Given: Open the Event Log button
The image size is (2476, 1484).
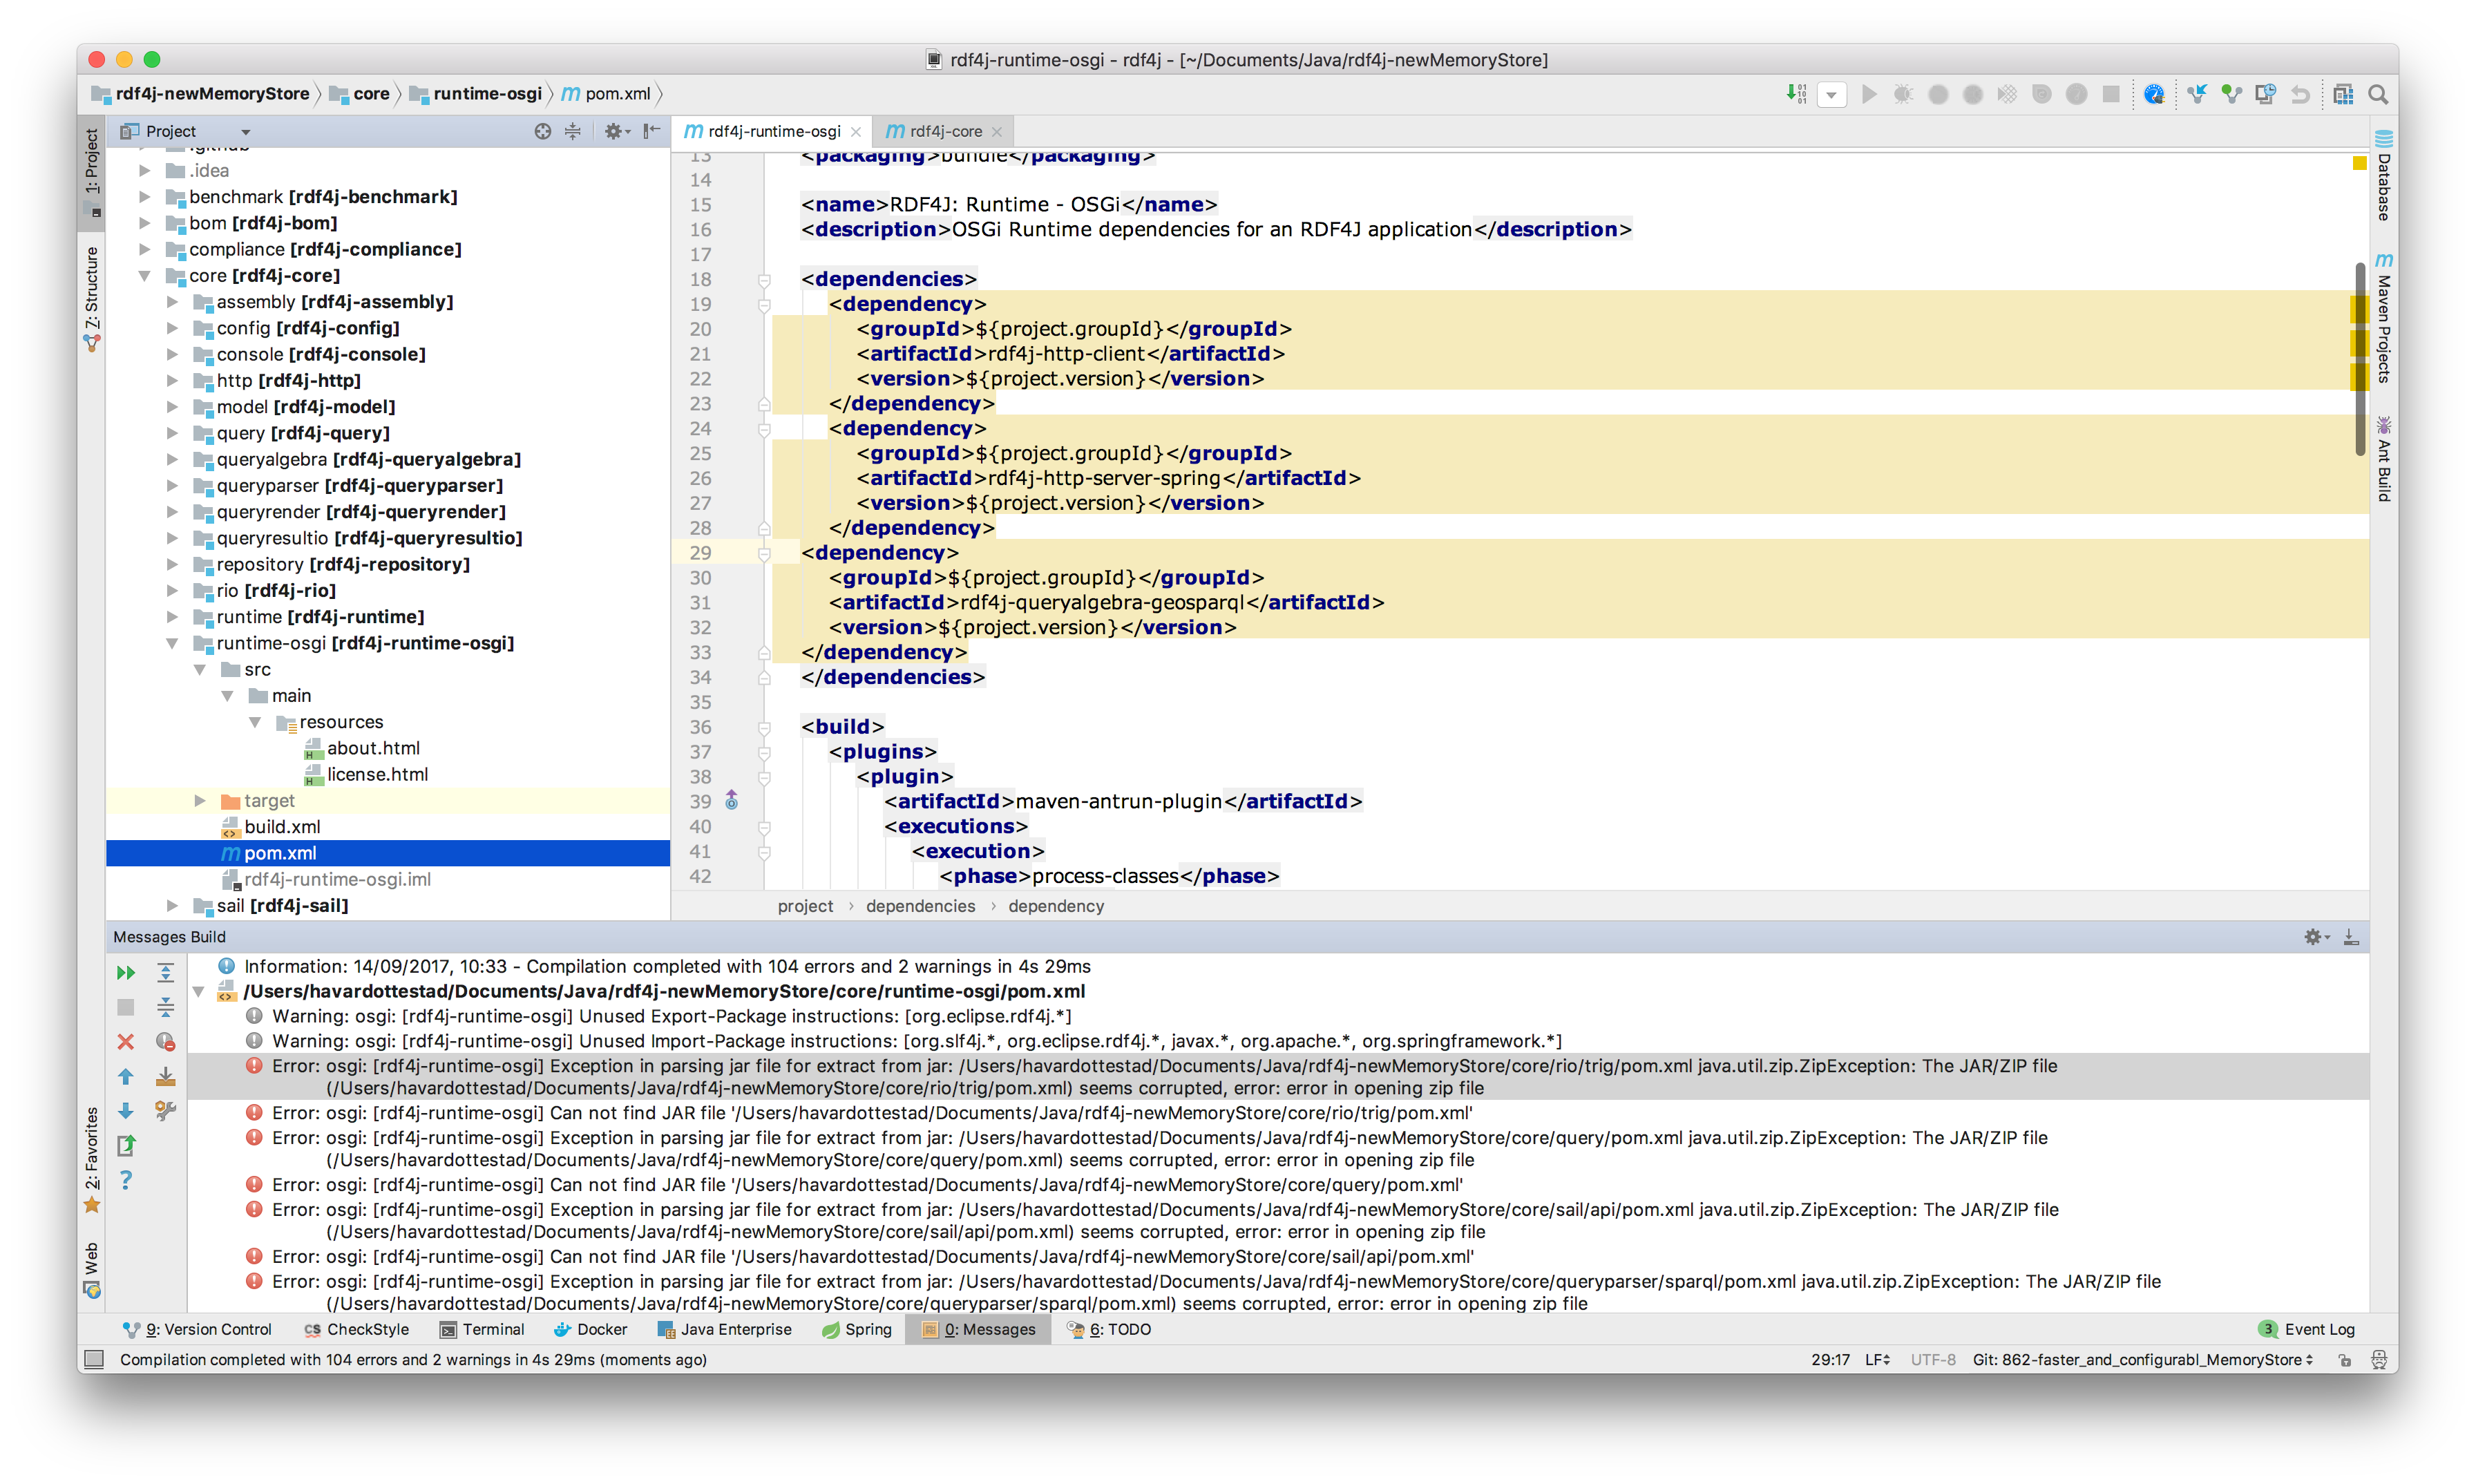Looking at the screenshot, I should [x=2308, y=1329].
